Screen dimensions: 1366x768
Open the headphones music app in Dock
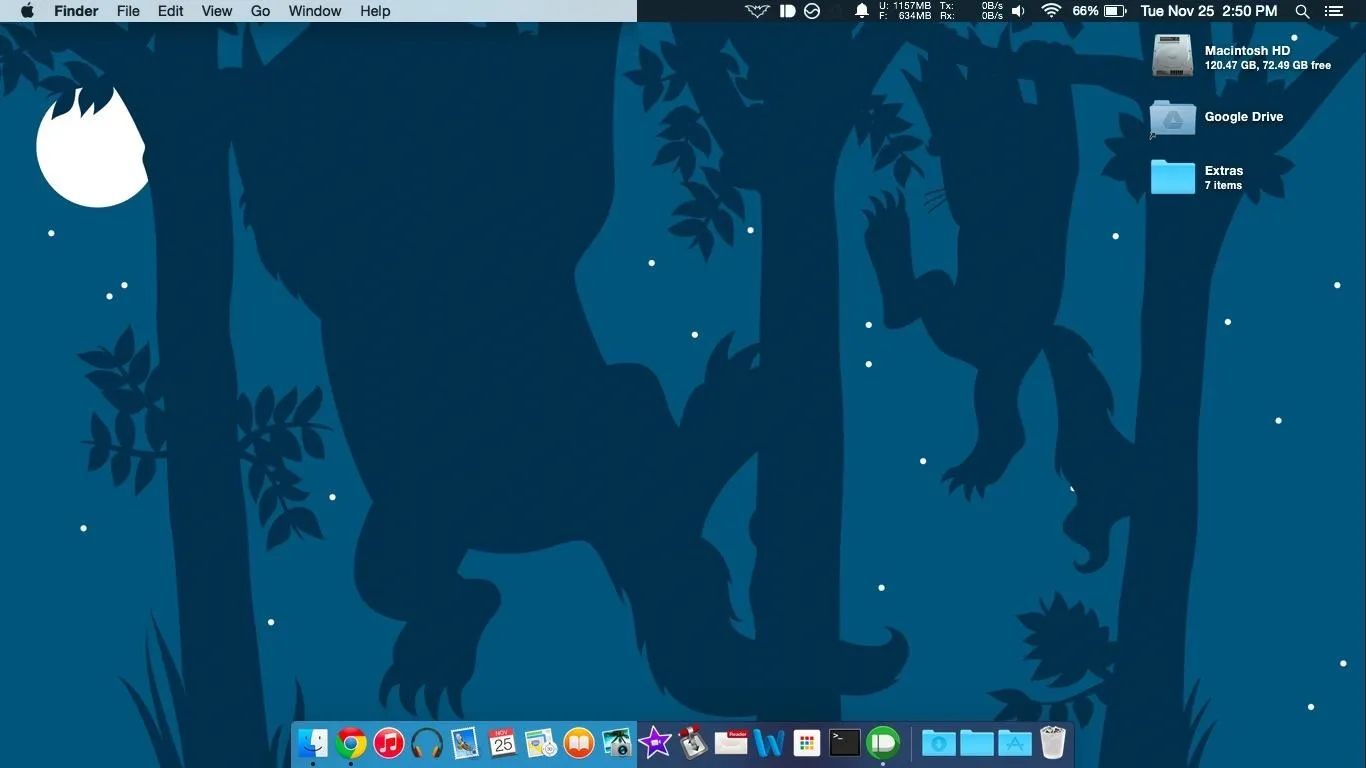tap(427, 743)
